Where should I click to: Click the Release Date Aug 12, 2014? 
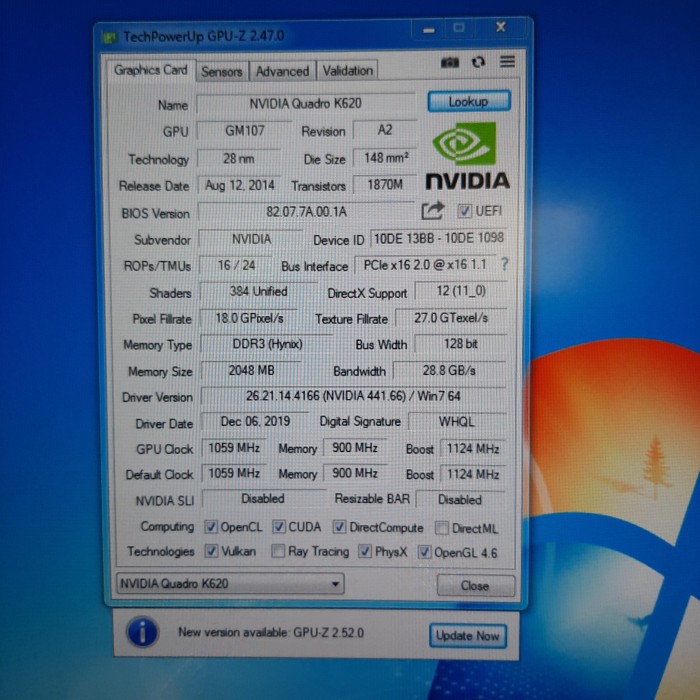pyautogui.click(x=239, y=185)
